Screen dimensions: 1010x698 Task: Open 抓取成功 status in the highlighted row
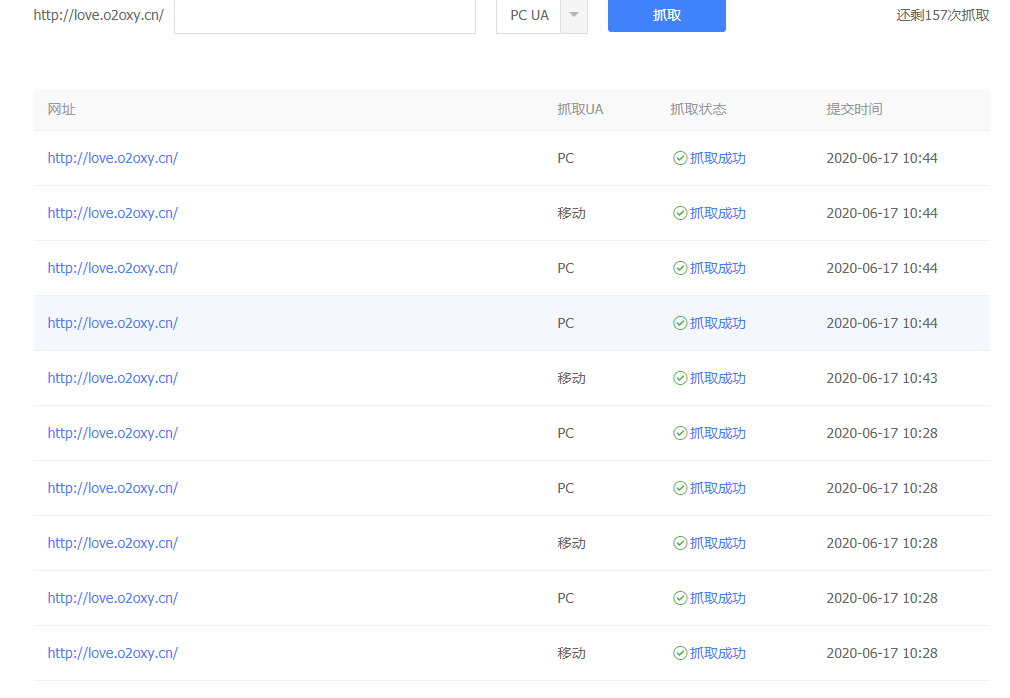(x=718, y=323)
